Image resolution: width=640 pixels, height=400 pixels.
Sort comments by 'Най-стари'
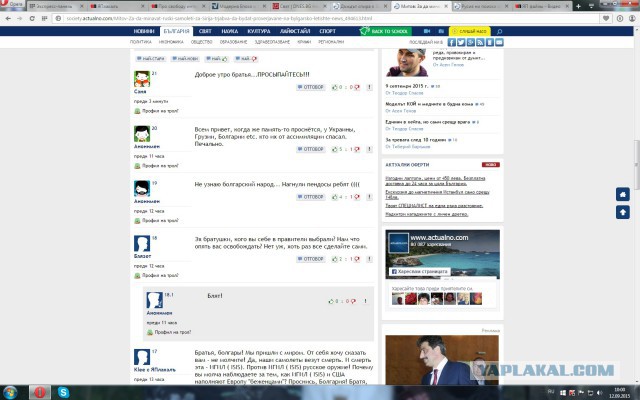151,59
